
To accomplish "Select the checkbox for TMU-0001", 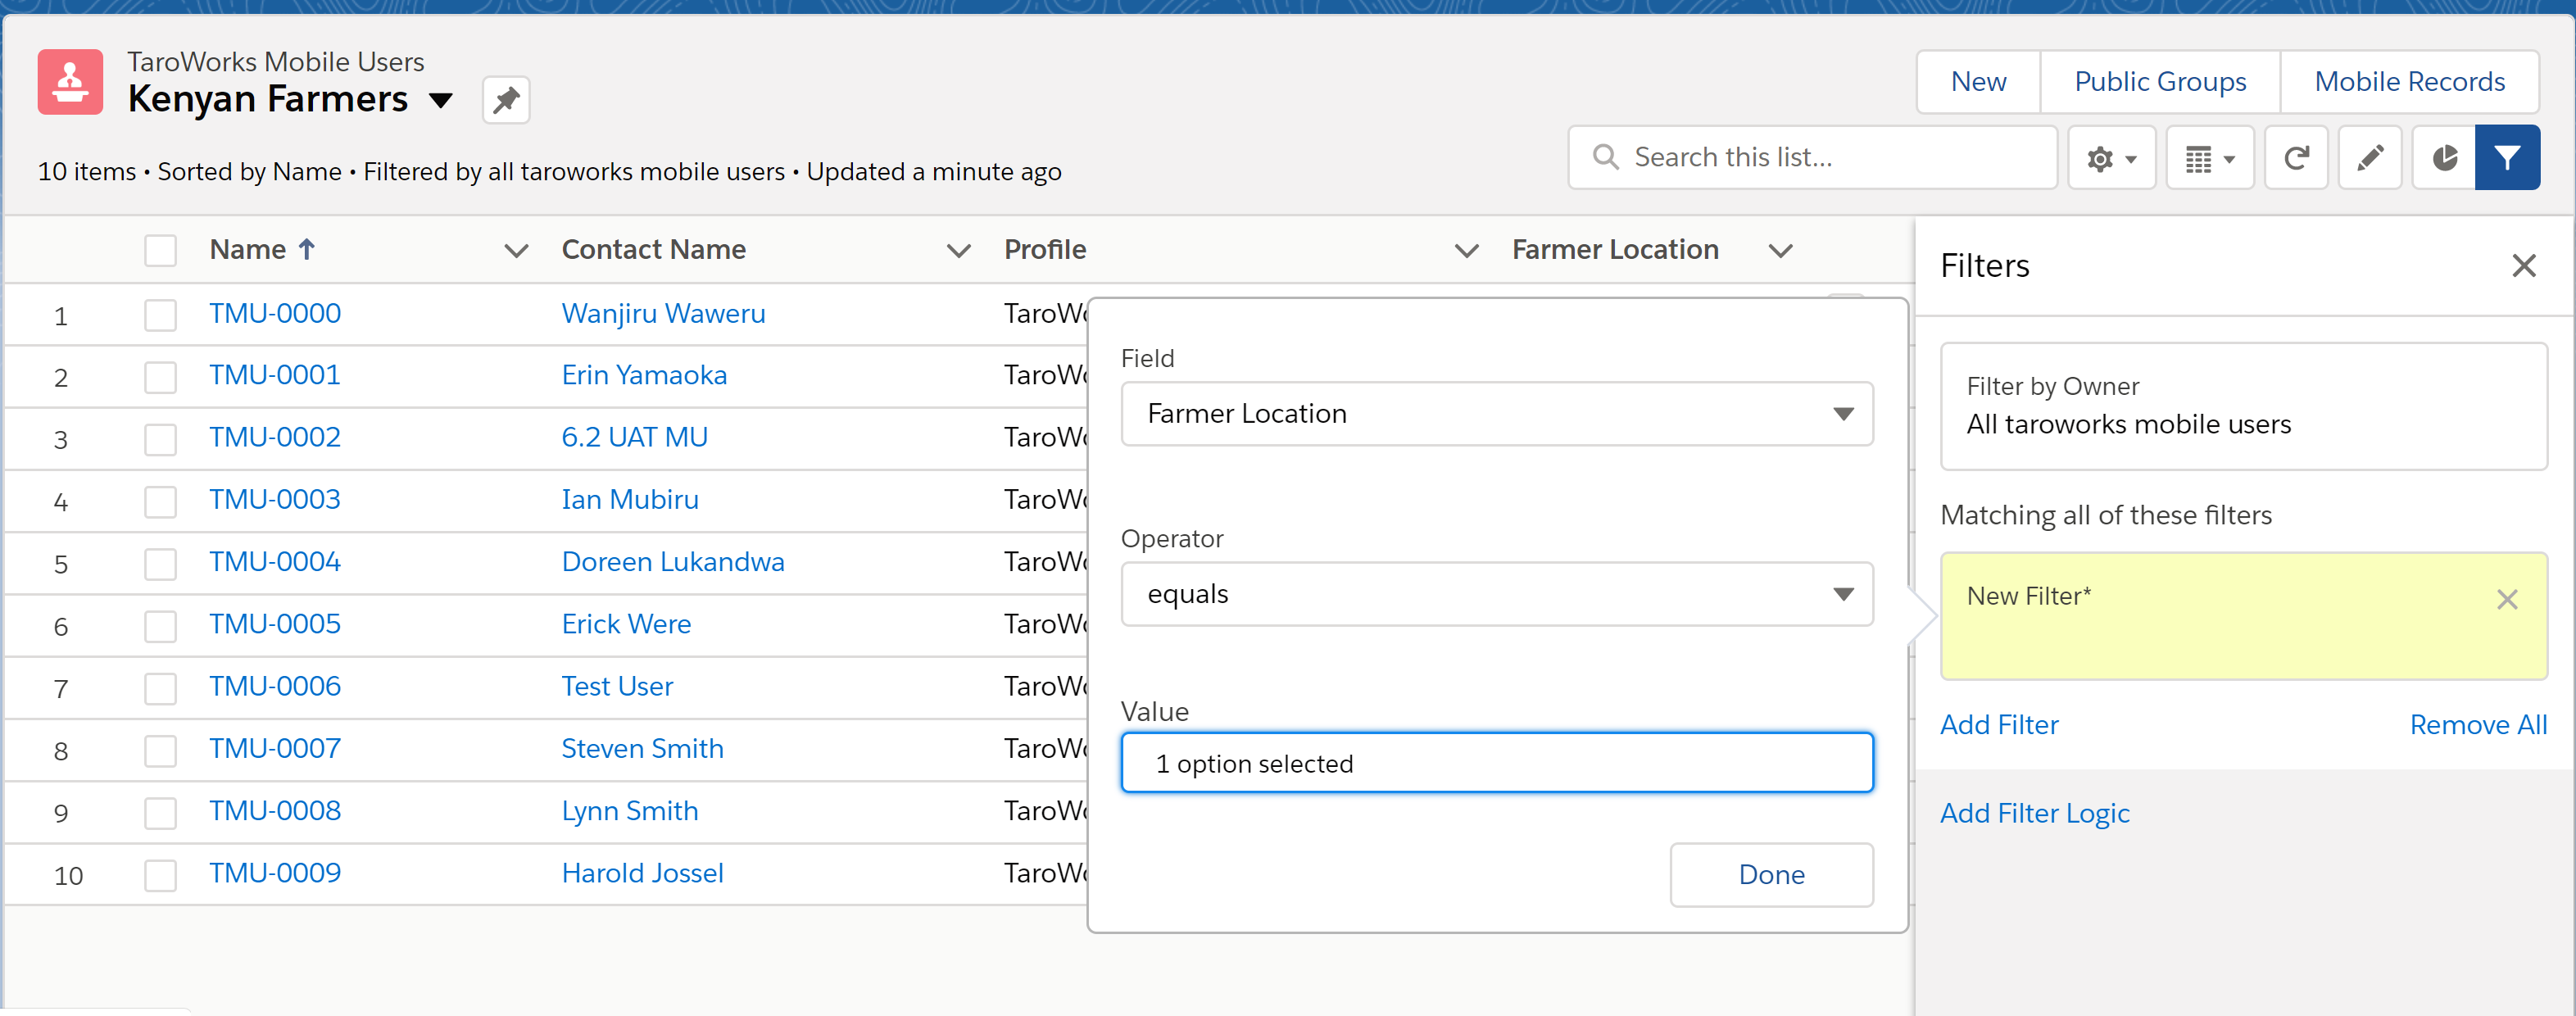I will click(x=160, y=377).
